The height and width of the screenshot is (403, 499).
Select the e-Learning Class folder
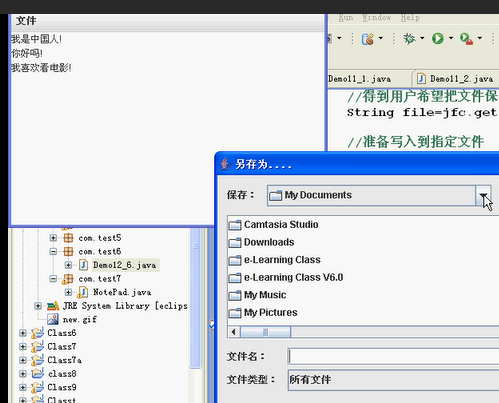tap(282, 260)
